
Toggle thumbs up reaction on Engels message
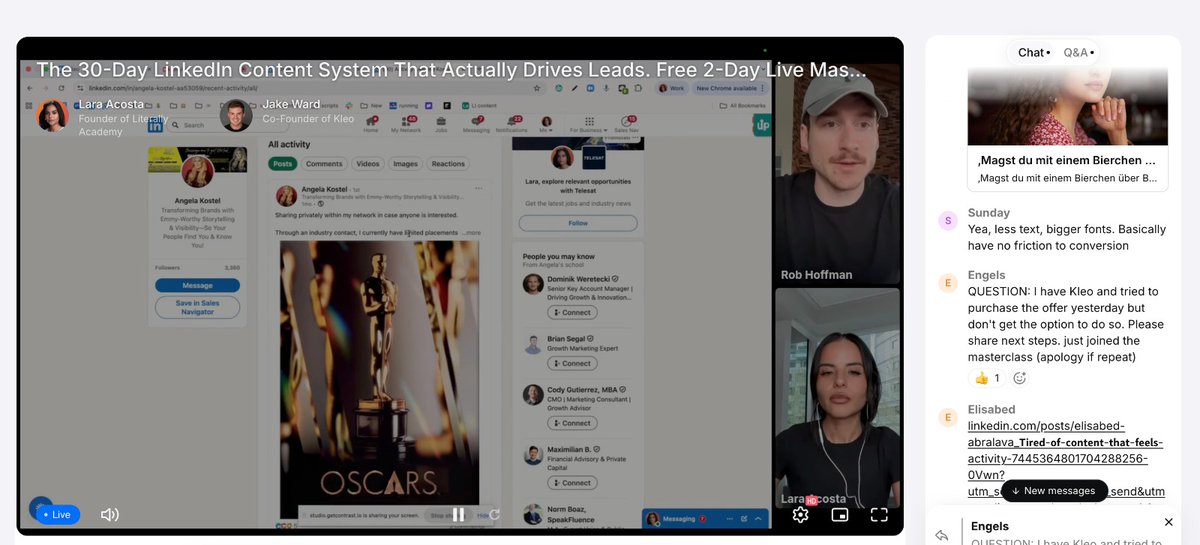coord(987,378)
